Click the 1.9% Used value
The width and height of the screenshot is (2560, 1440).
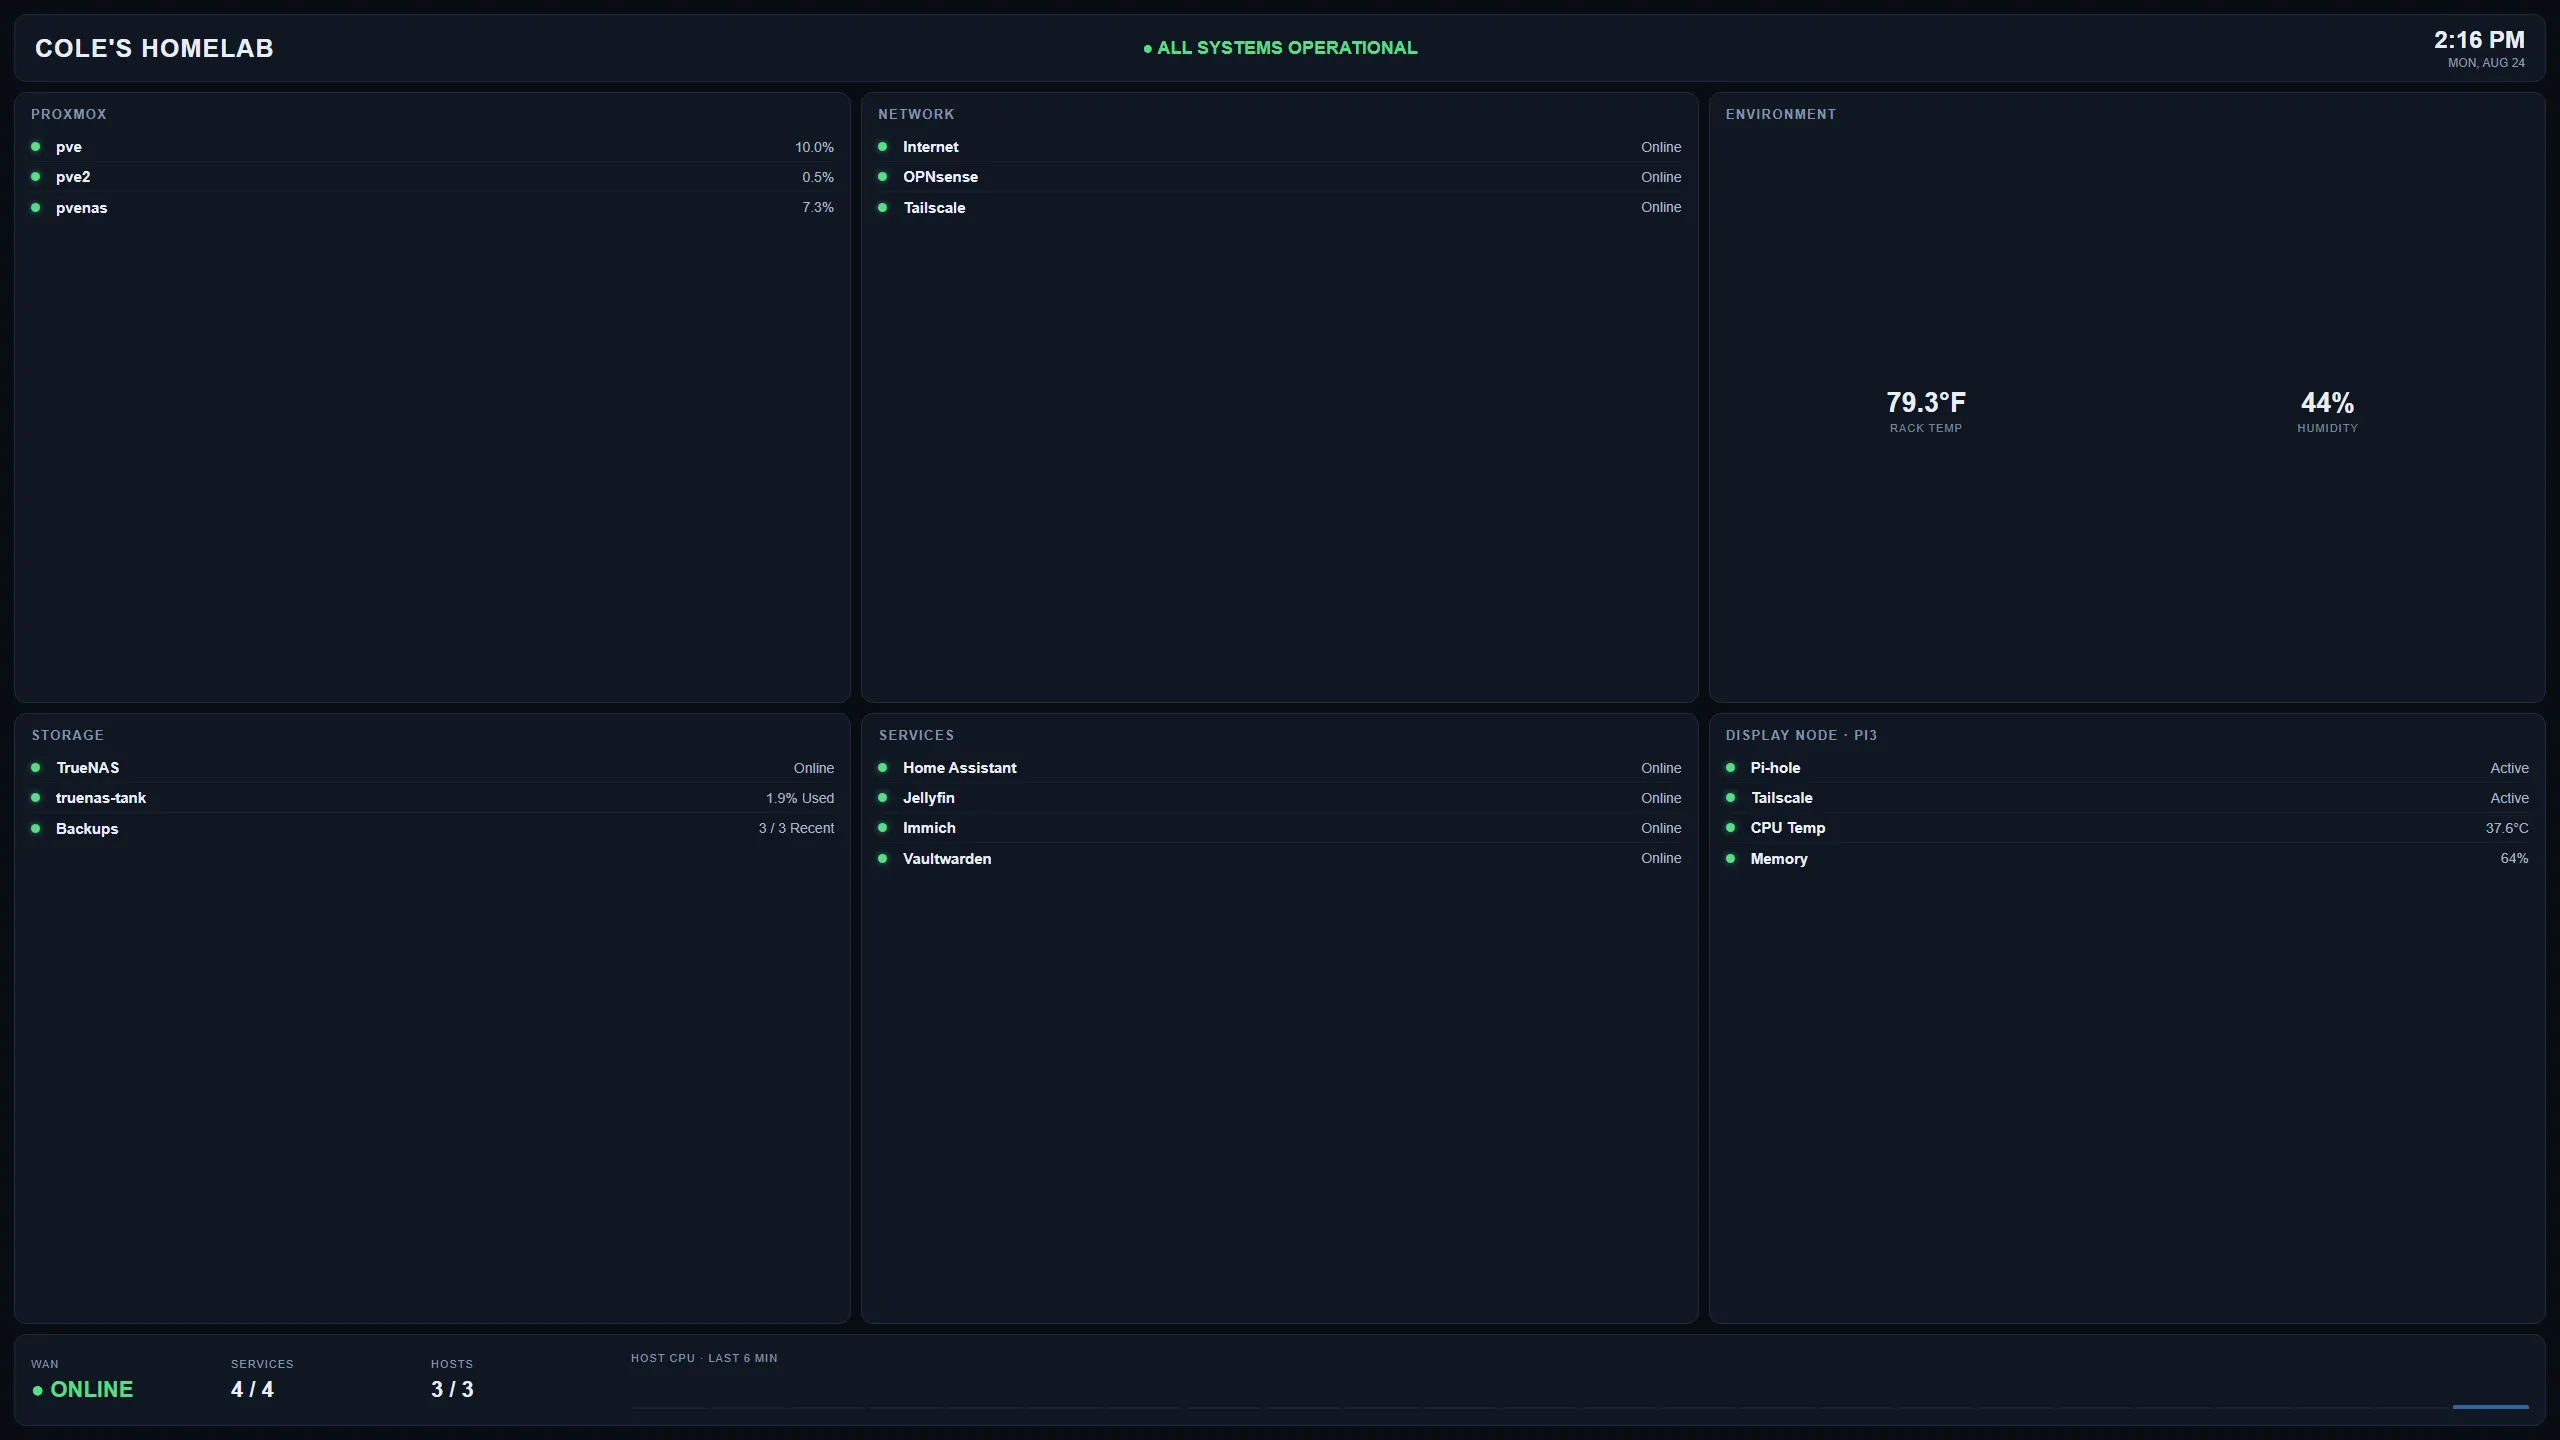tap(800, 798)
